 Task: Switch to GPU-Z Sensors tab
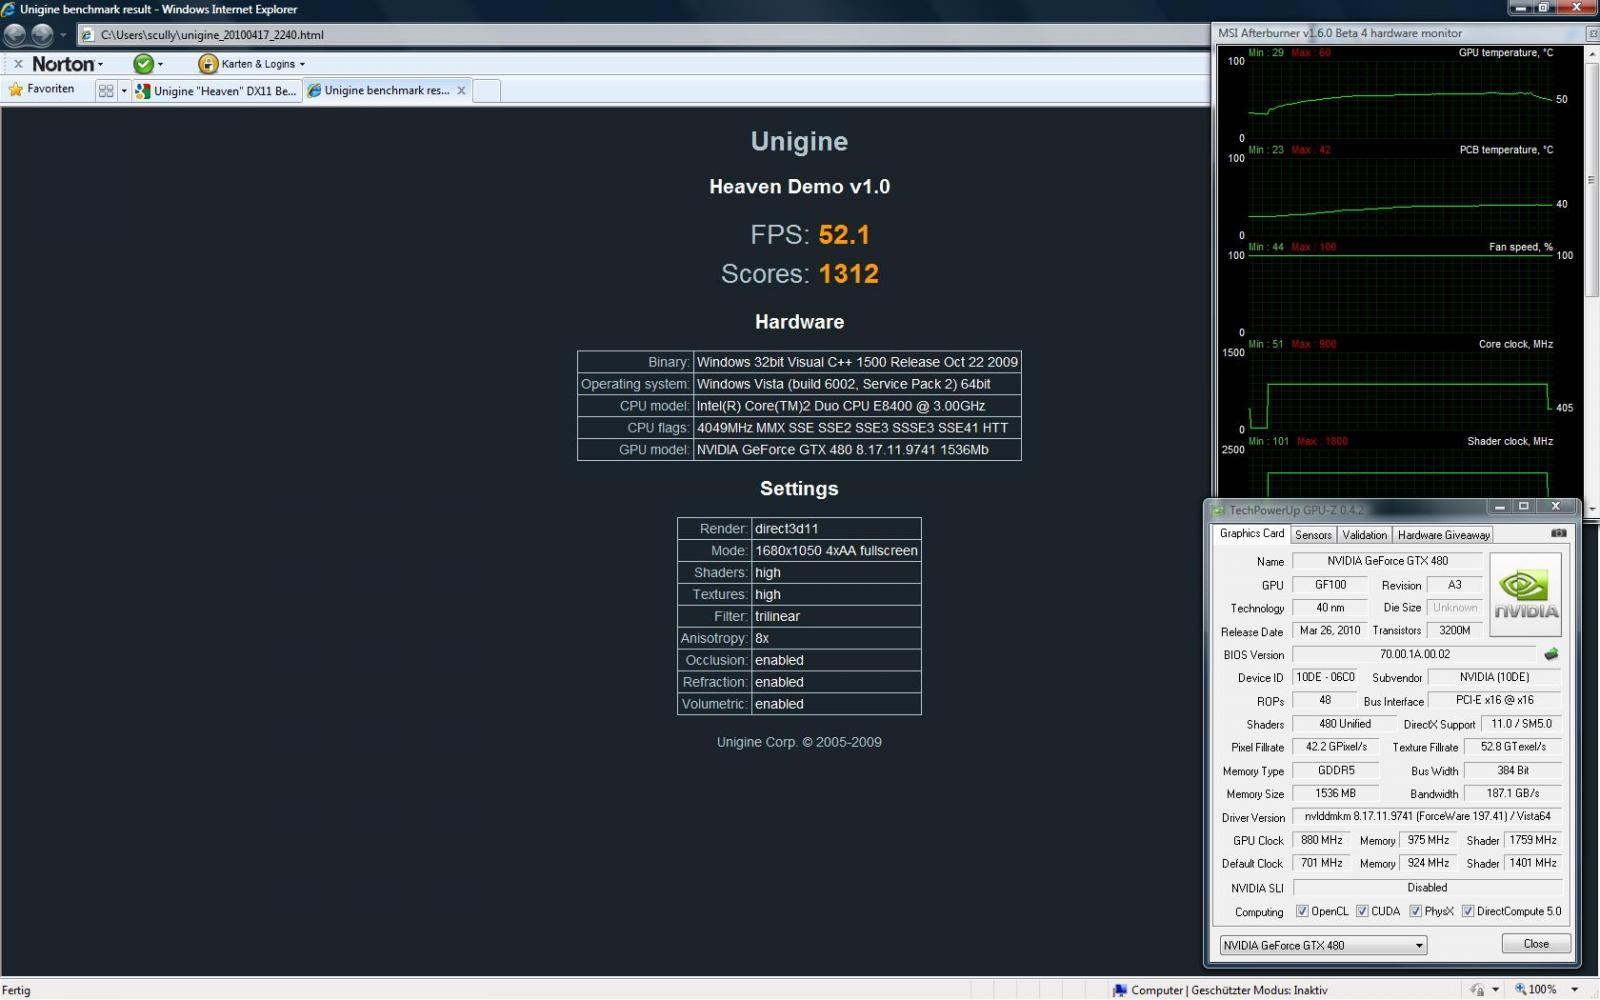(x=1313, y=535)
